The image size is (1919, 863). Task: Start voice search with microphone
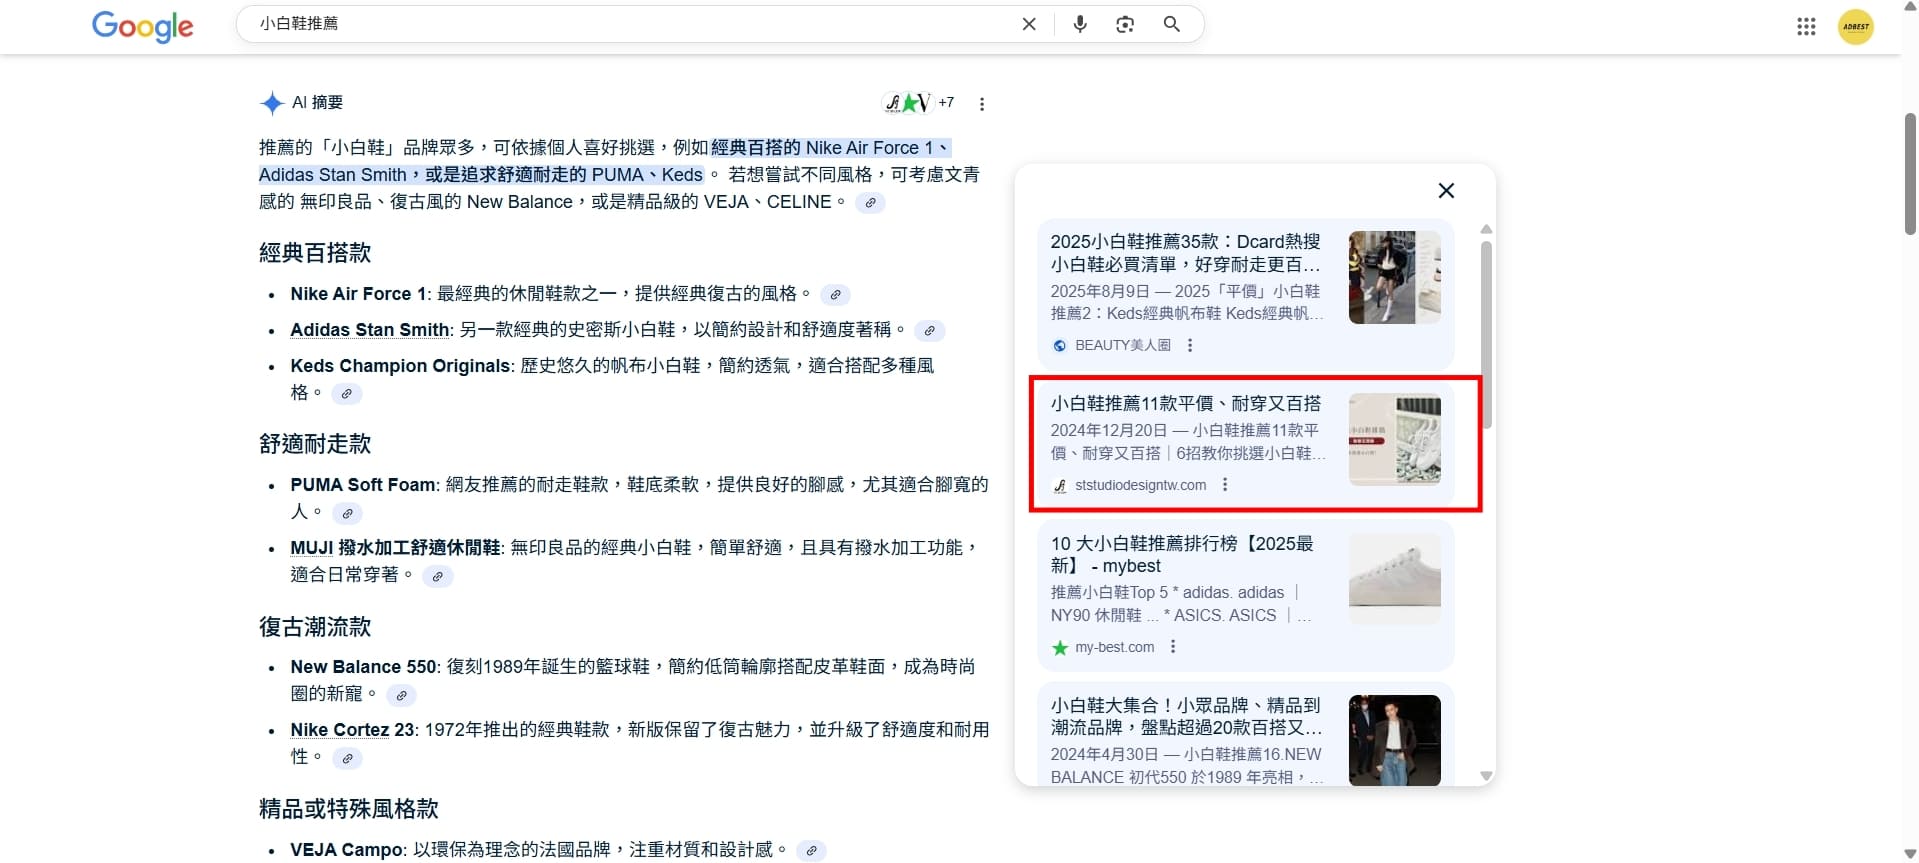coord(1079,24)
